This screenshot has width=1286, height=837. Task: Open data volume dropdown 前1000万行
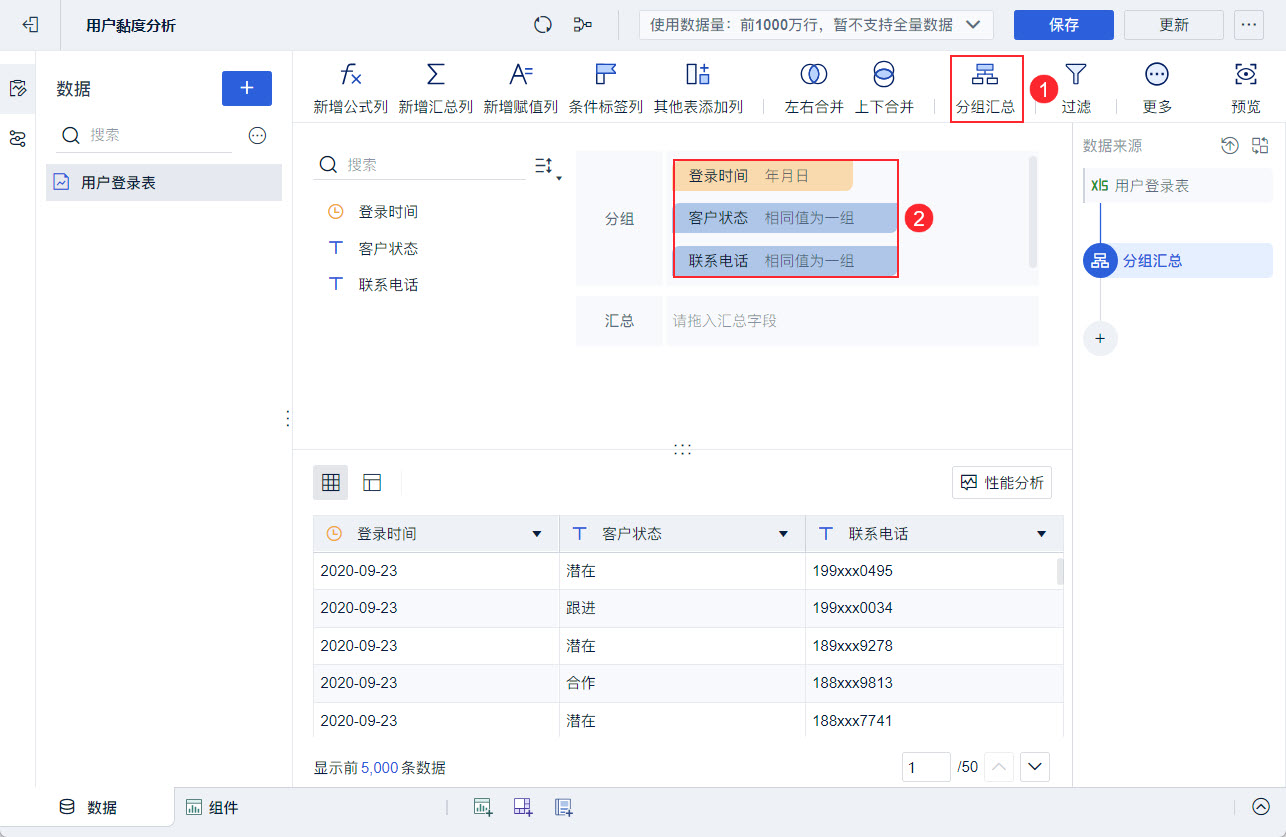click(816, 25)
